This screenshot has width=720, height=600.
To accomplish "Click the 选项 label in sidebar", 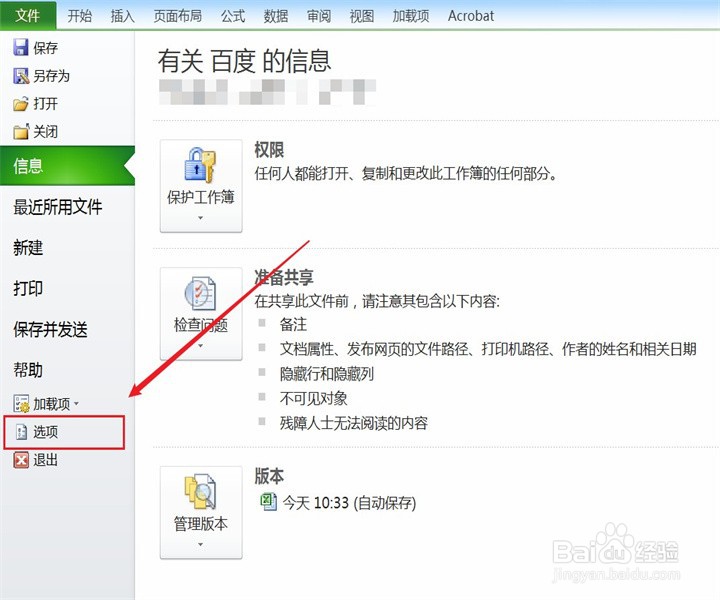I will (45, 432).
